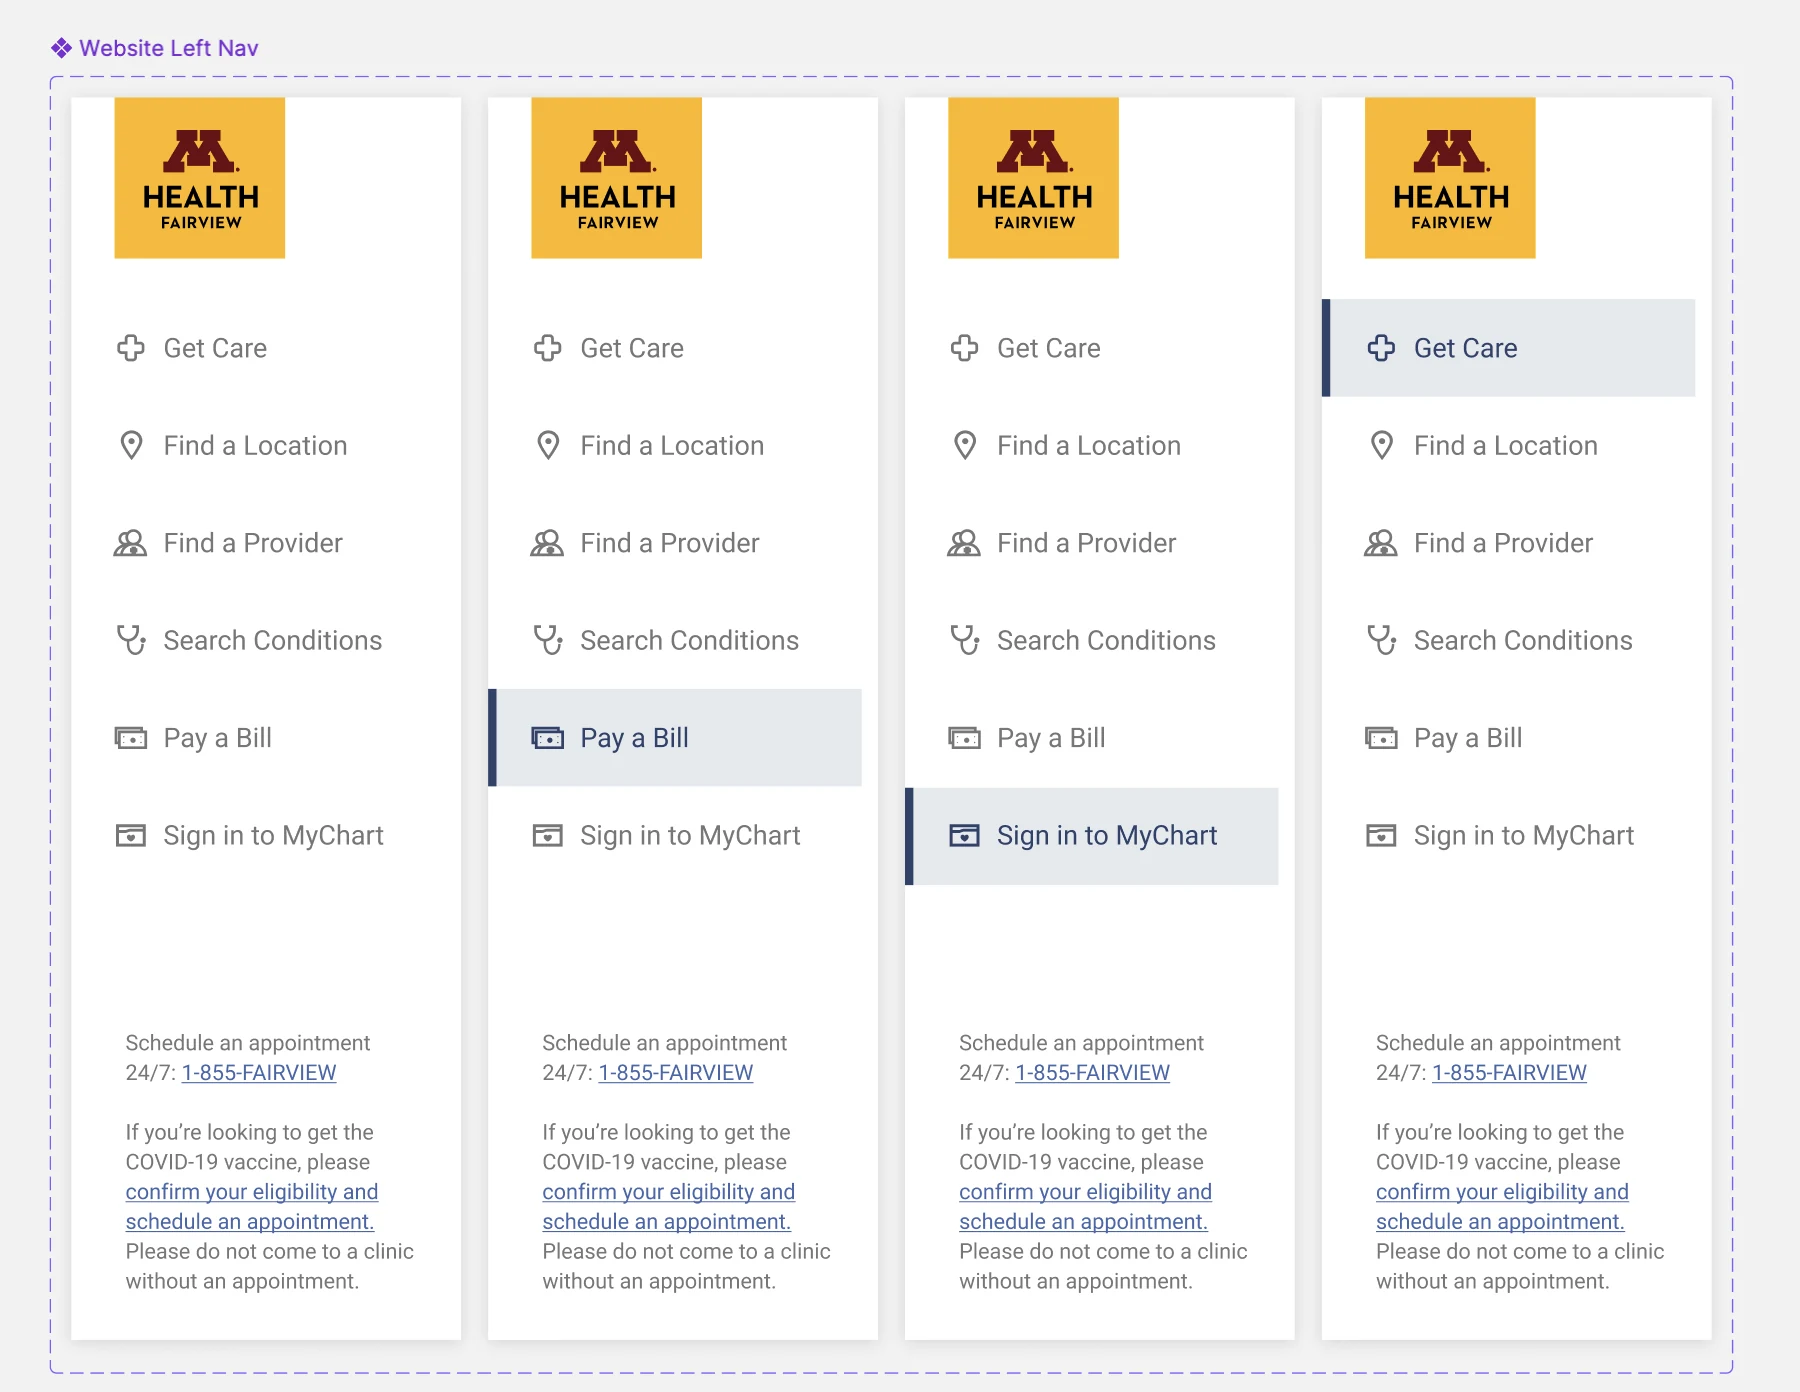Select Search Conditions text in first panel
This screenshot has height=1392, width=1800.
tap(273, 640)
